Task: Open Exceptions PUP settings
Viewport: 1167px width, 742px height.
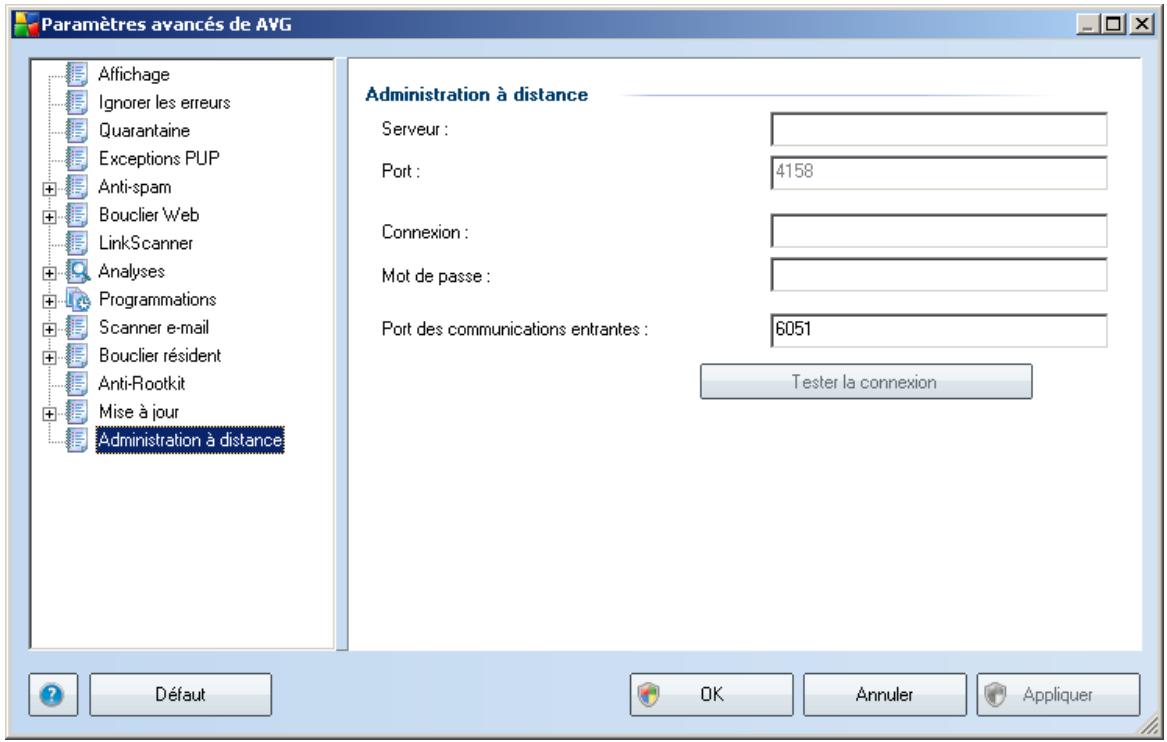Action: pos(159,159)
